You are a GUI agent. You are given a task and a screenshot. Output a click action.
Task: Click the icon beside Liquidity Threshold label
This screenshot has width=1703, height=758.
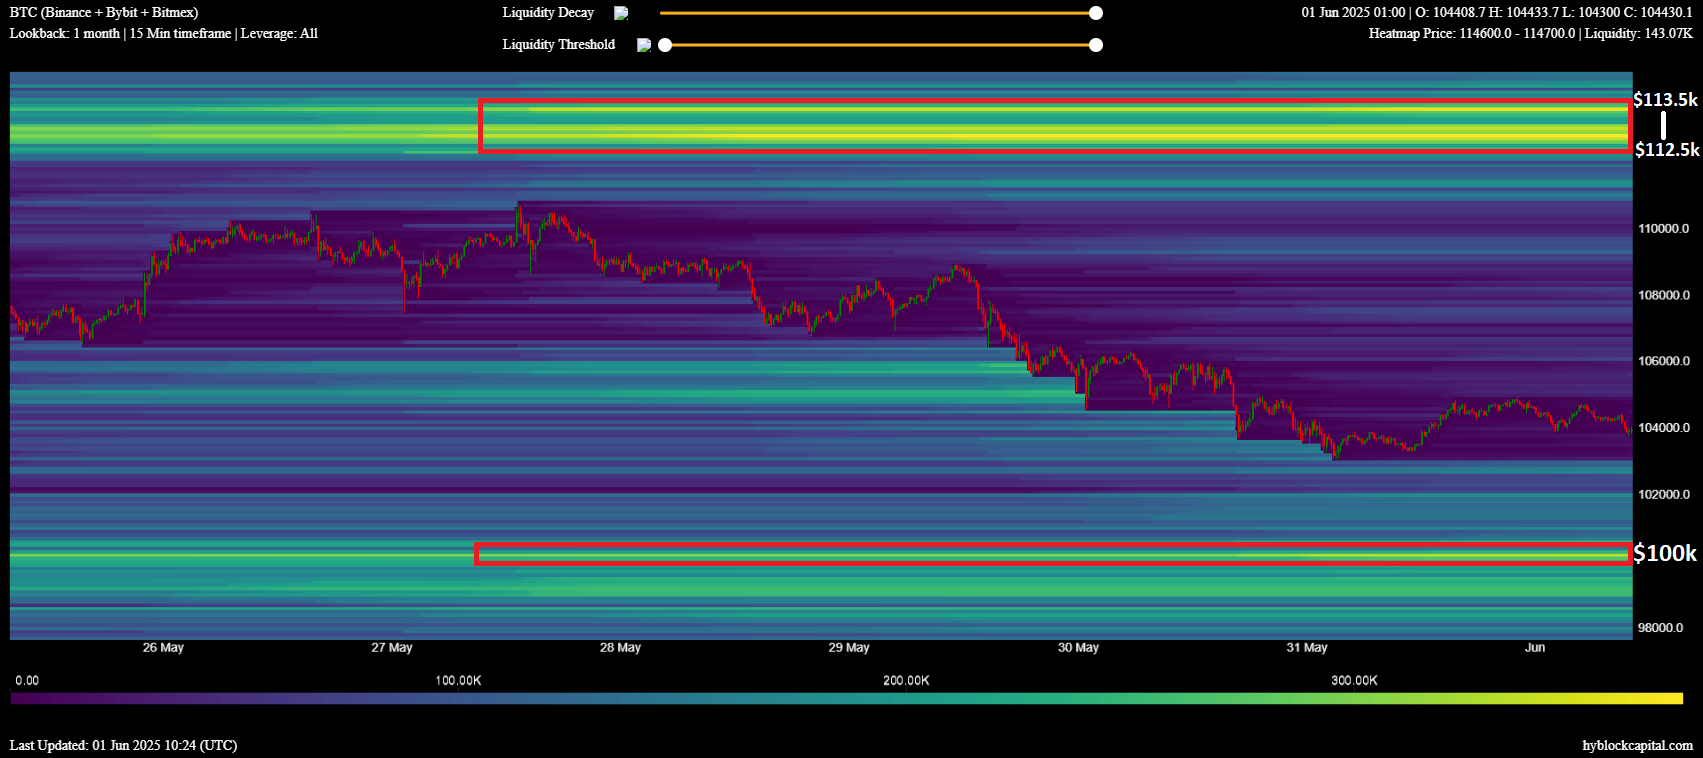(x=644, y=45)
